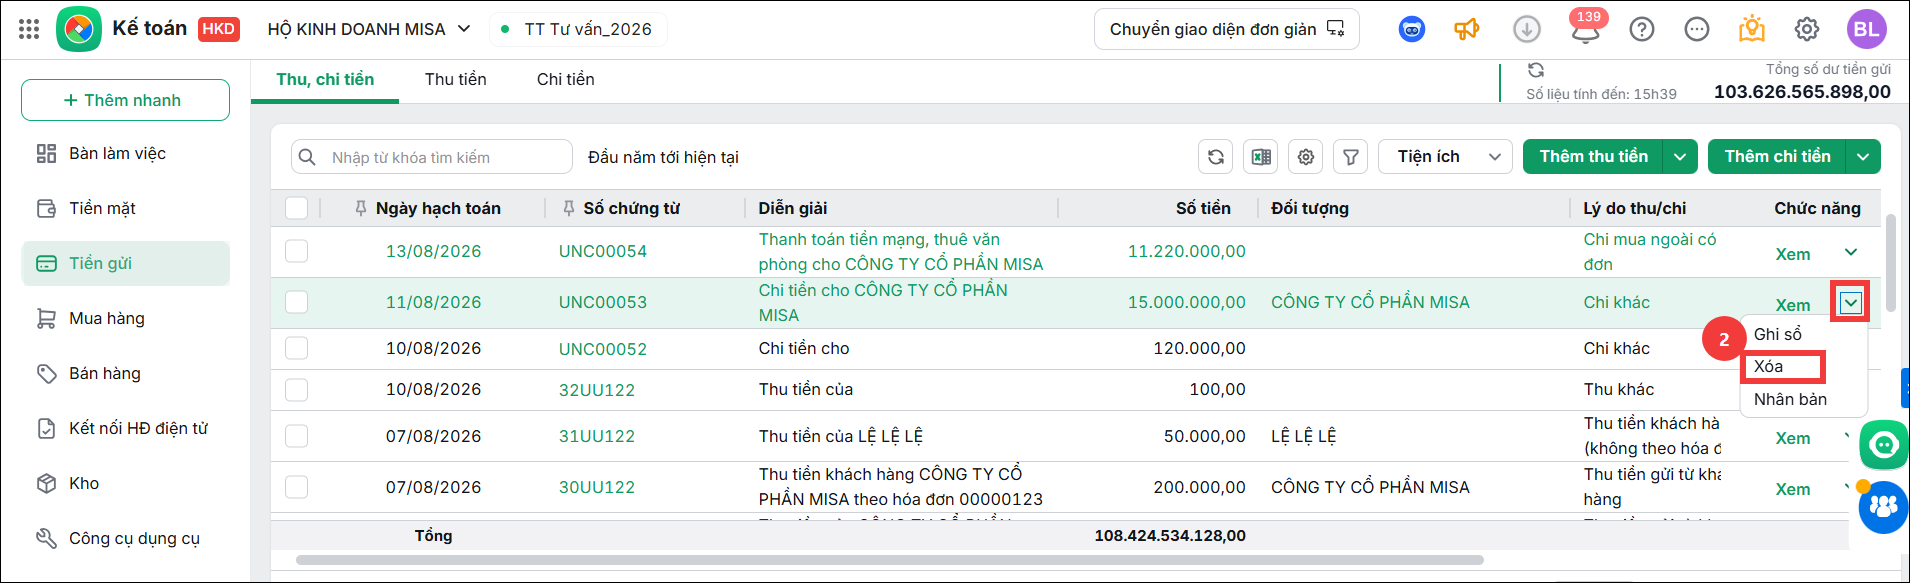This screenshot has width=1910, height=583.
Task: Open the orange gift rewards icon
Action: [1752, 29]
